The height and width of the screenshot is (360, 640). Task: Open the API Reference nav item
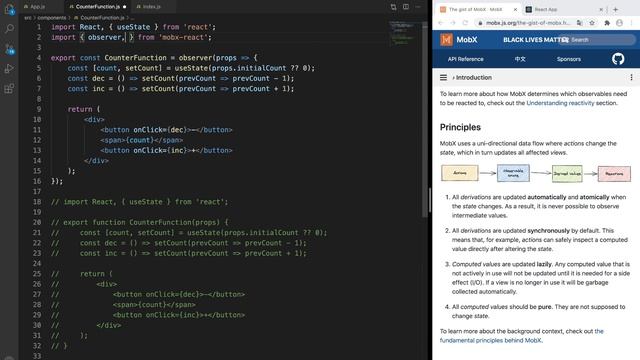pyautogui.click(x=465, y=59)
